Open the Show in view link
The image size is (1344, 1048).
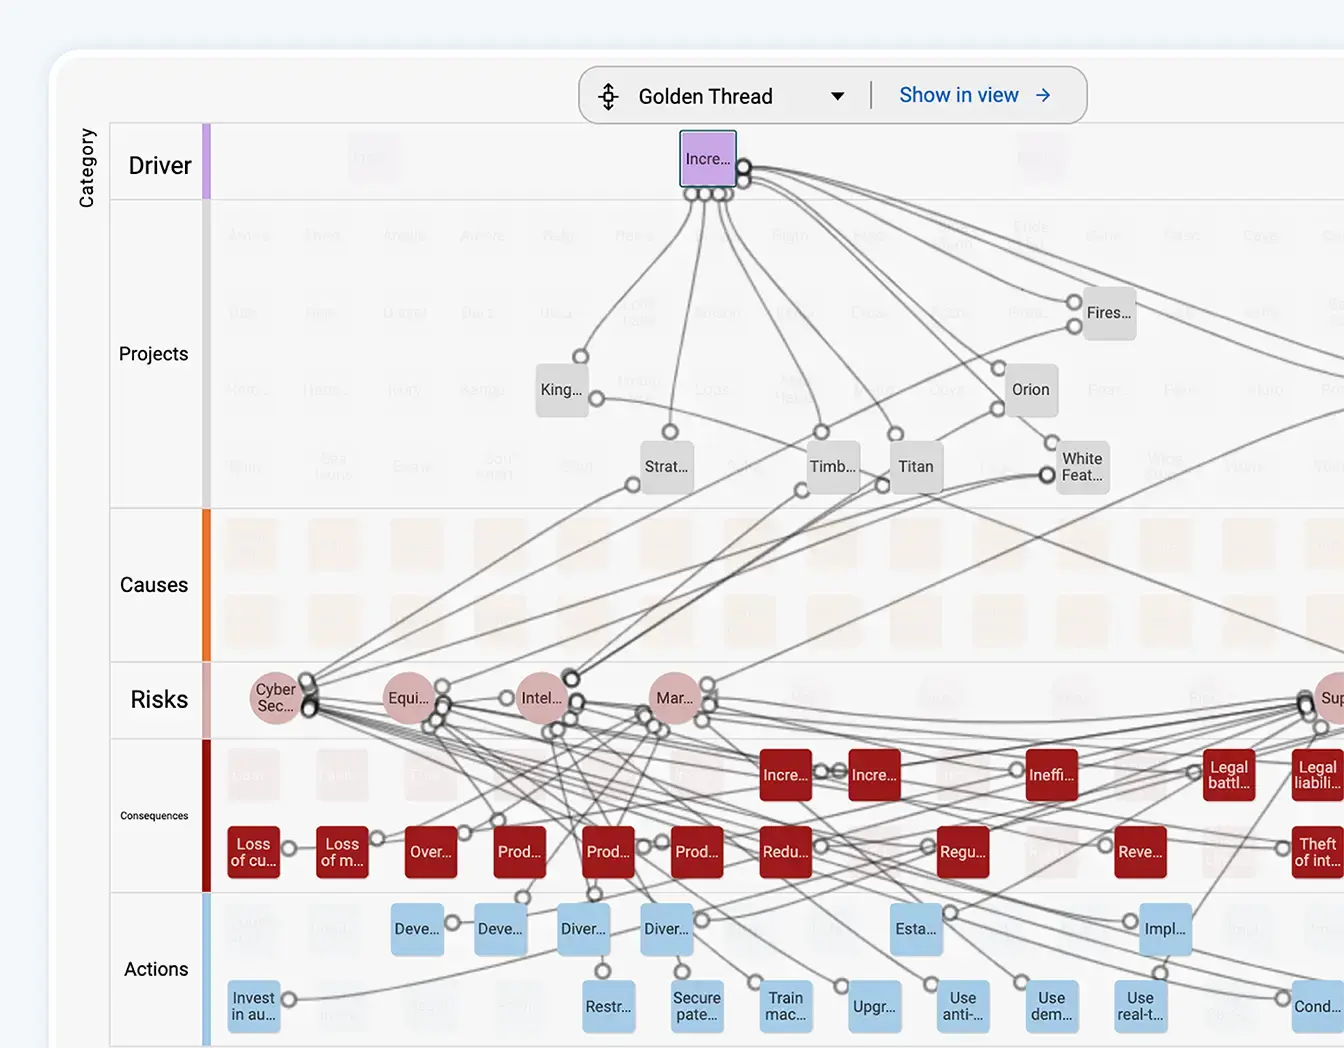(960, 94)
